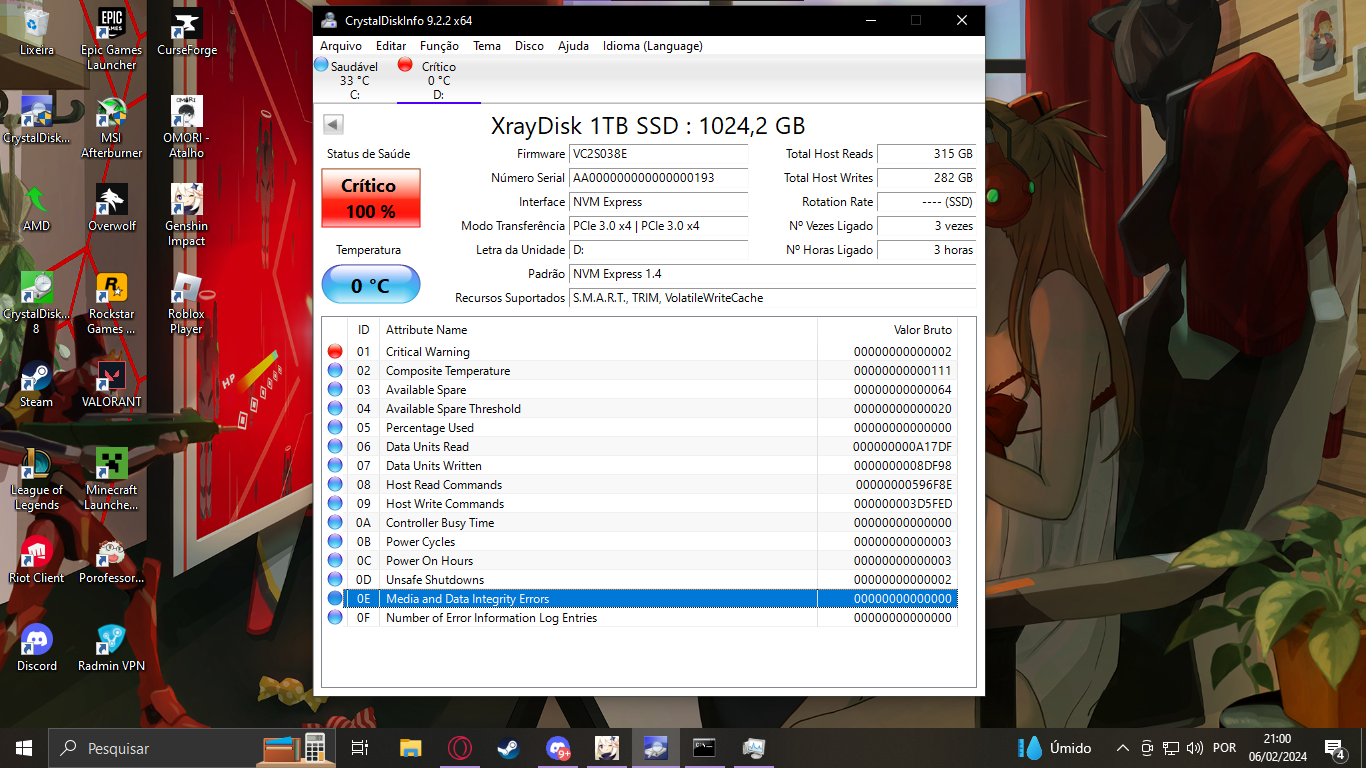The height and width of the screenshot is (768, 1366).
Task: Select the Host Read Commands row
Action: (640, 485)
